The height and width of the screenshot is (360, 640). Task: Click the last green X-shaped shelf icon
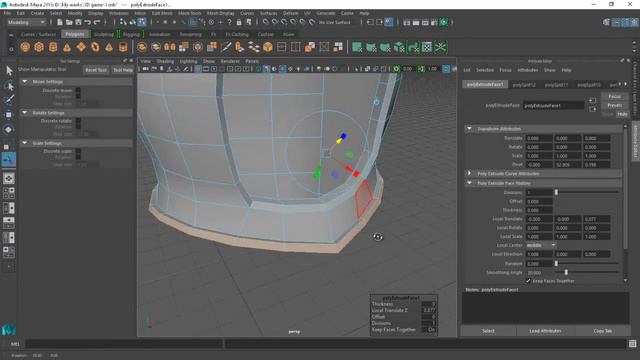click(x=441, y=47)
